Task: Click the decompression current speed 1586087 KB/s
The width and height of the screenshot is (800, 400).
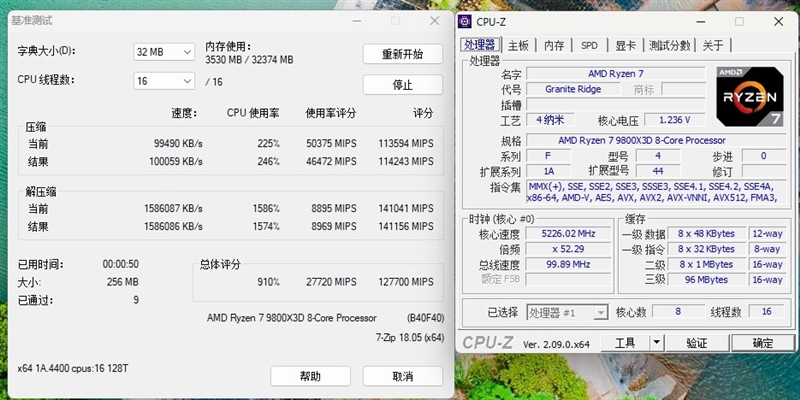Action: 173,209
